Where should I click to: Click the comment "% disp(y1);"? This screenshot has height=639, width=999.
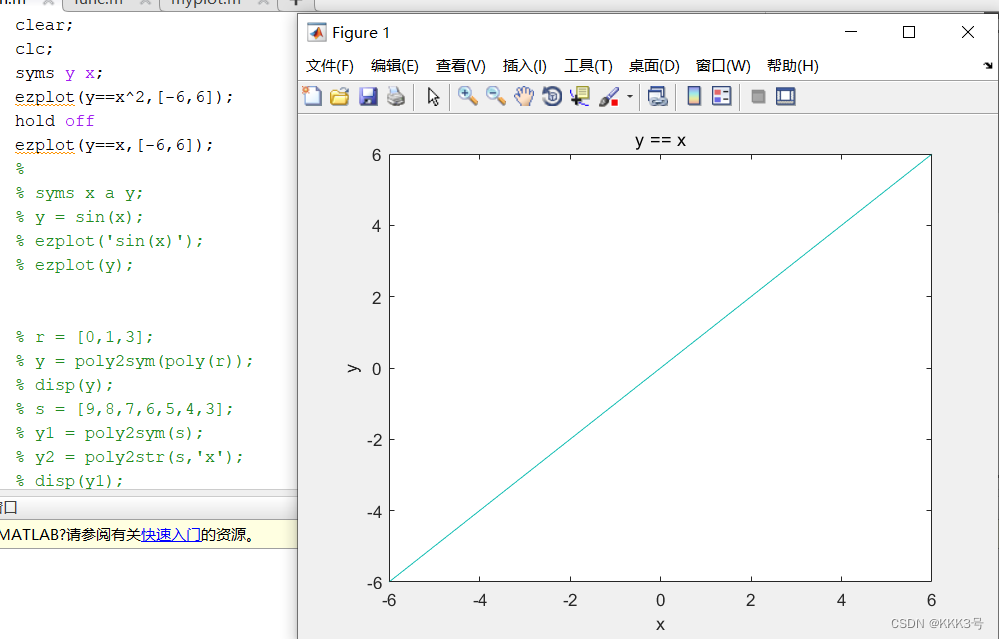click(x=69, y=481)
